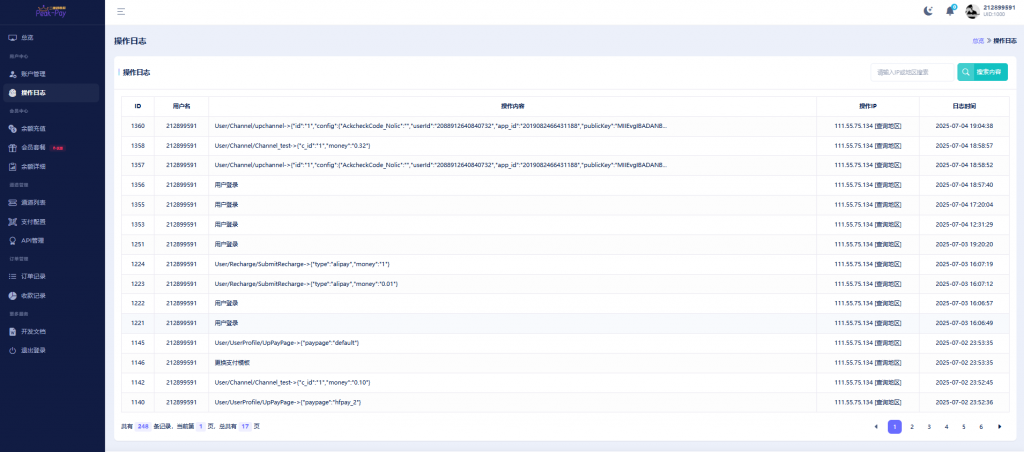1024x452 pixels.
Task: Go to 账户管理 in the sidebar
Action: 33,74
